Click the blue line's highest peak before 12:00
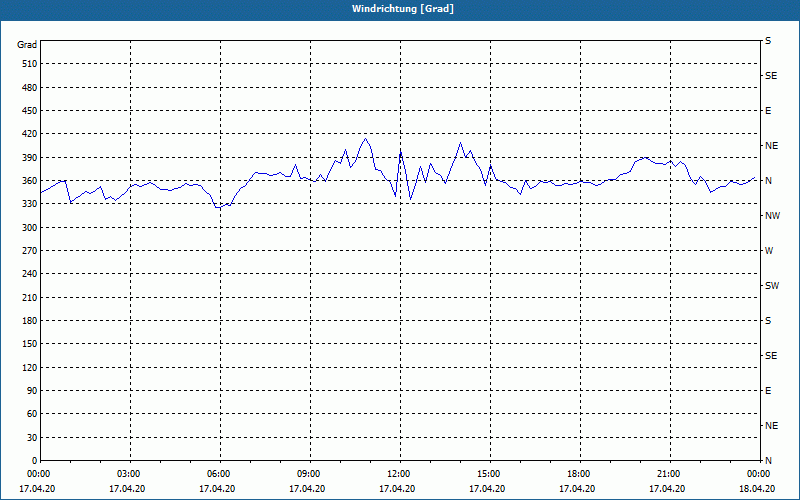800x500 pixels. pos(365,139)
